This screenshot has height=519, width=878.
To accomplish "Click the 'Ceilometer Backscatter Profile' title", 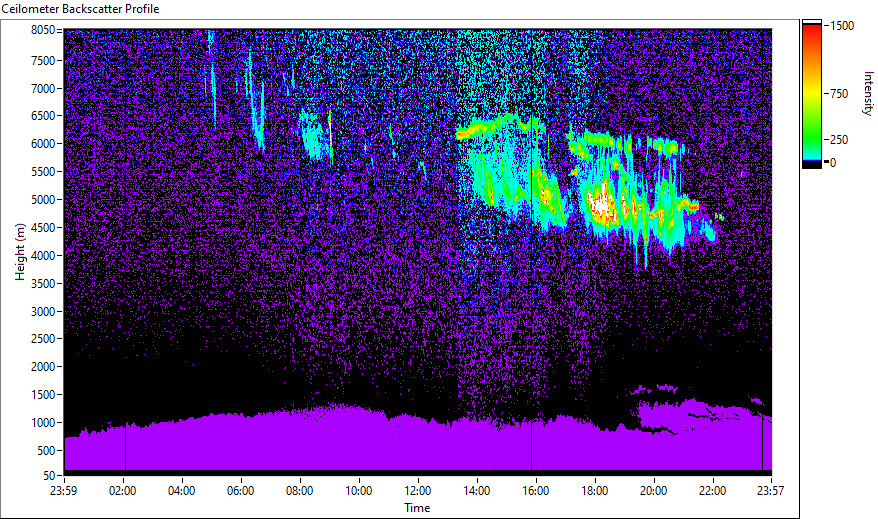I will coord(80,9).
